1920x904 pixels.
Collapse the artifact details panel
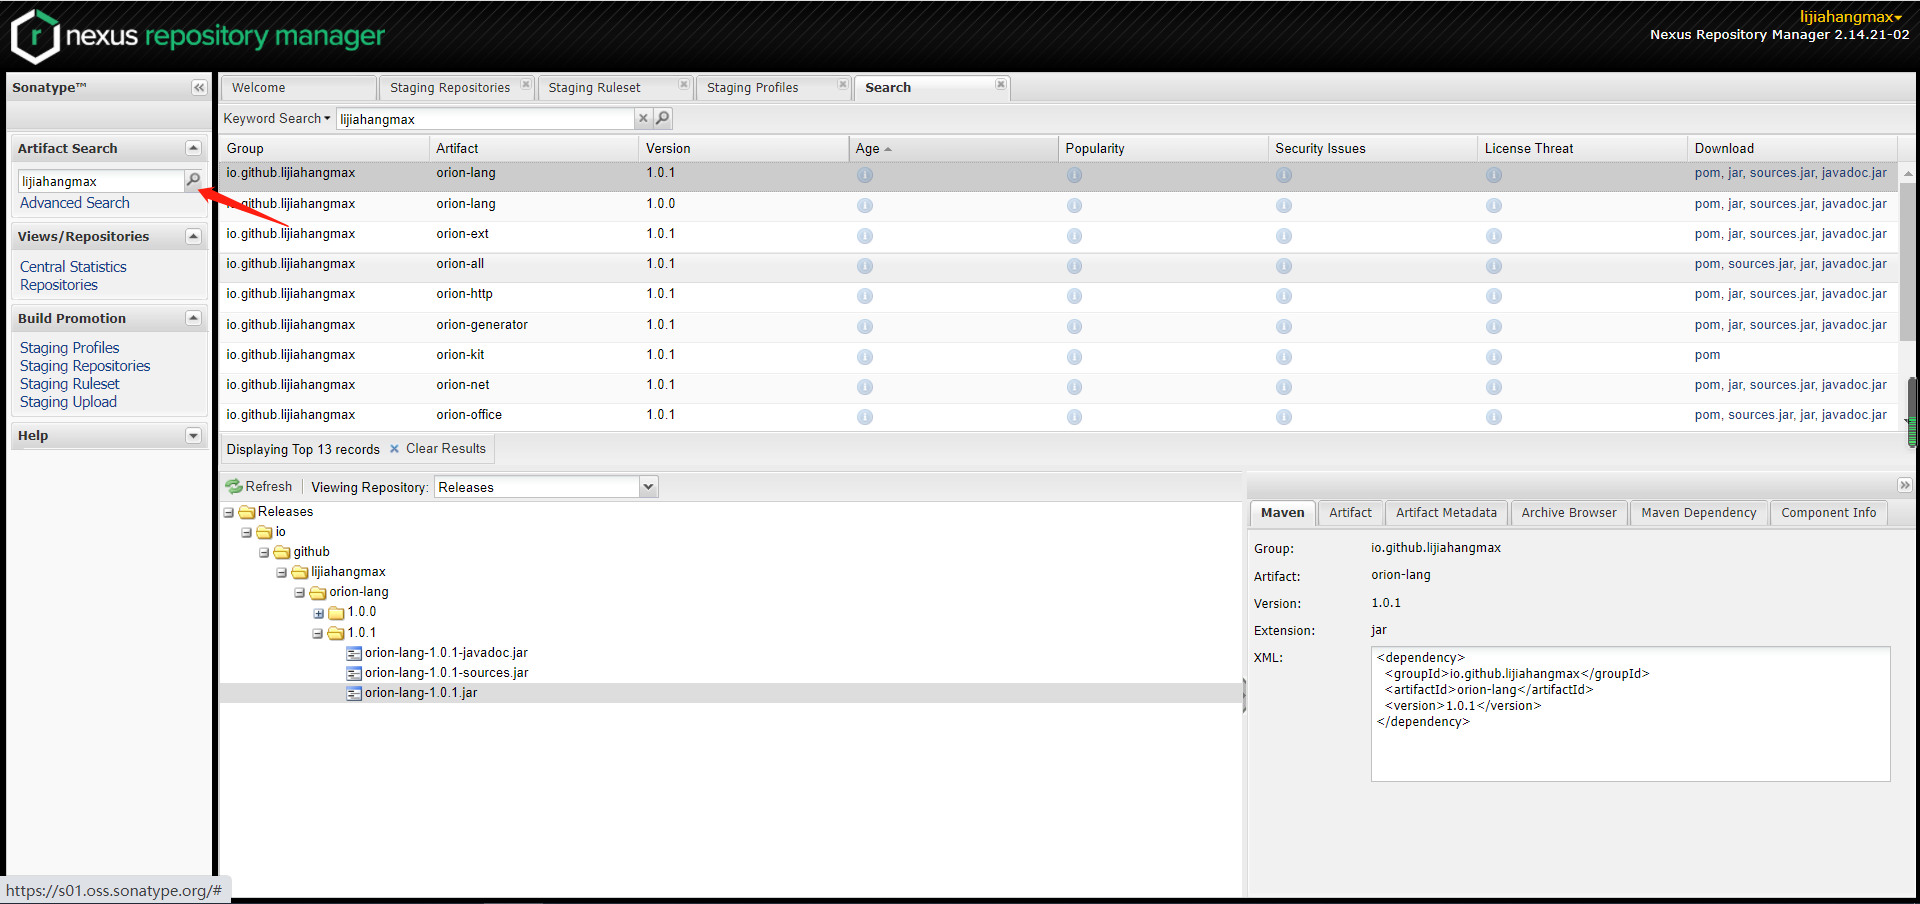click(x=1904, y=485)
